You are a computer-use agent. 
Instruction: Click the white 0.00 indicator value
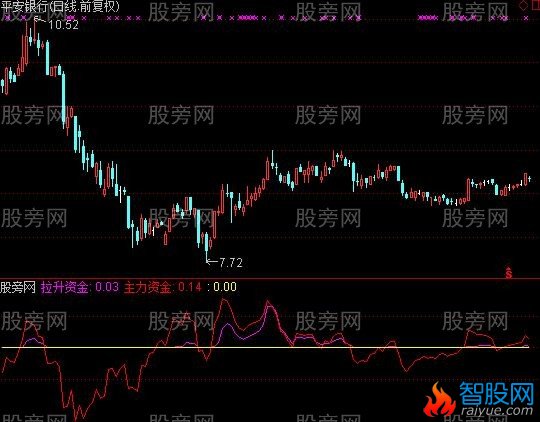(x=225, y=287)
